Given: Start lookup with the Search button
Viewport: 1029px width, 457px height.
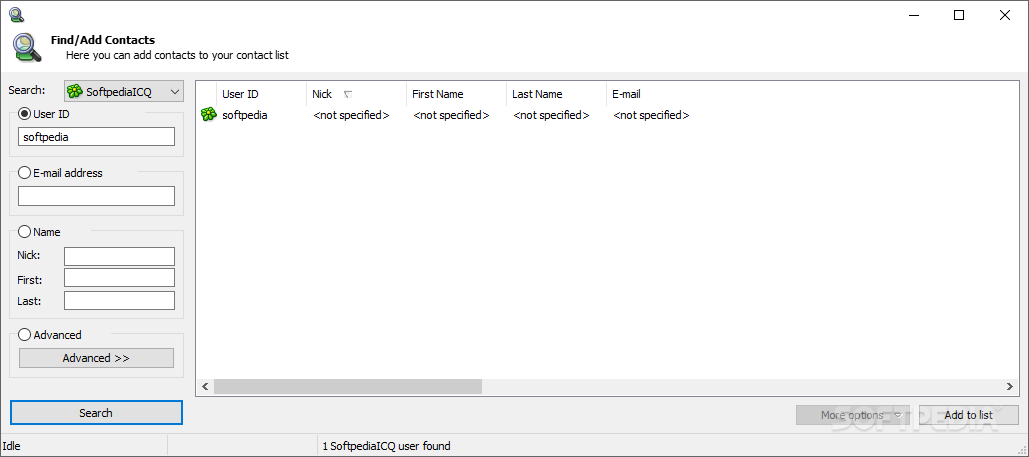Looking at the screenshot, I should click(96, 413).
